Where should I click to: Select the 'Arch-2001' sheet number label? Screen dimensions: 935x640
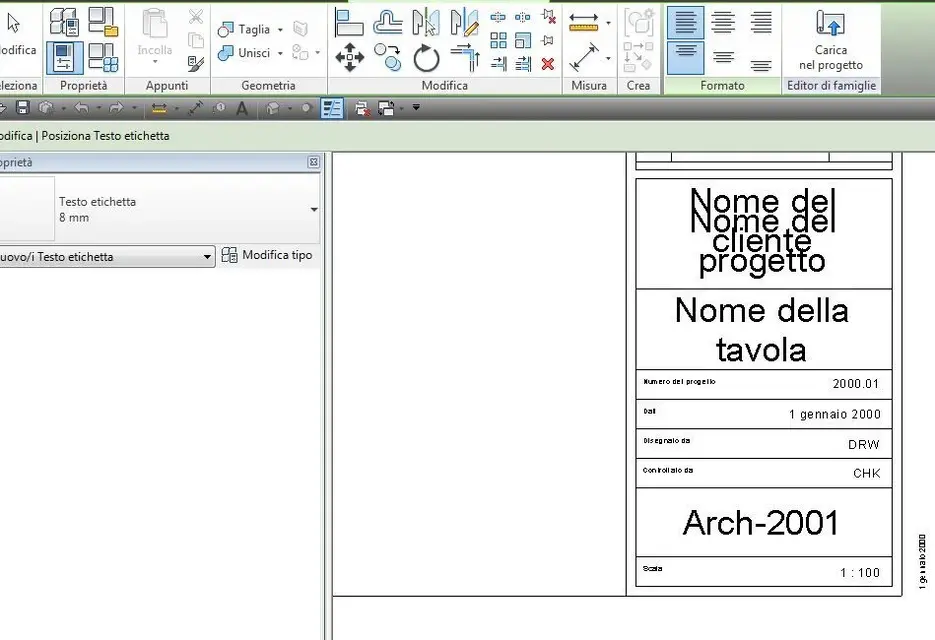(x=761, y=523)
